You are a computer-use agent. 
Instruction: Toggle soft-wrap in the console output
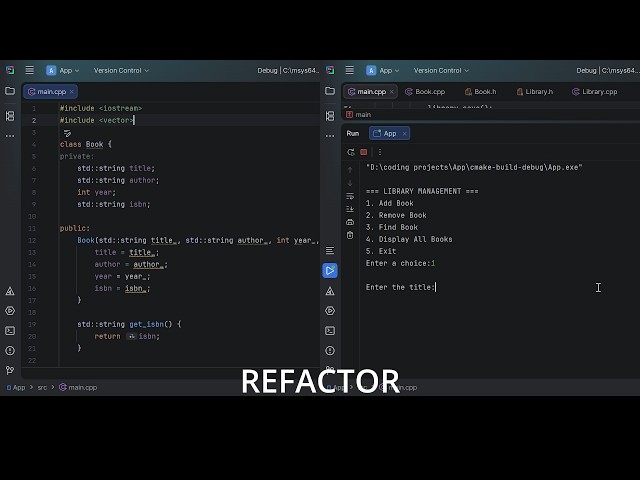(350, 196)
